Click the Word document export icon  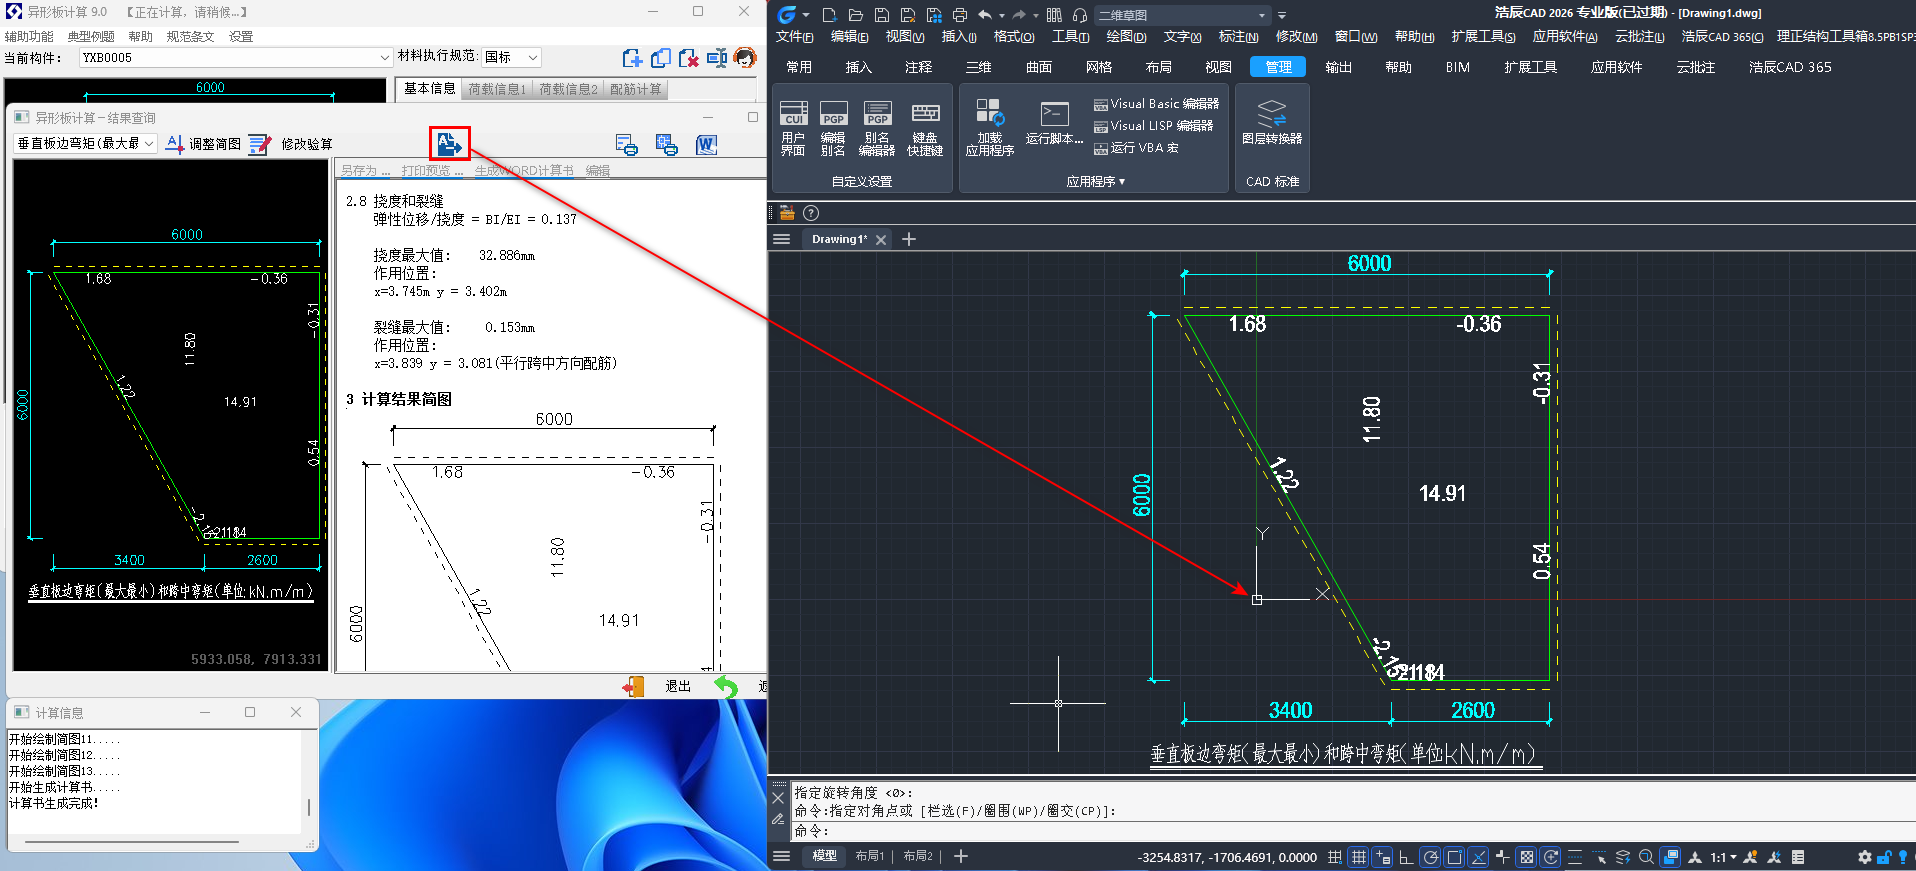pos(706,145)
